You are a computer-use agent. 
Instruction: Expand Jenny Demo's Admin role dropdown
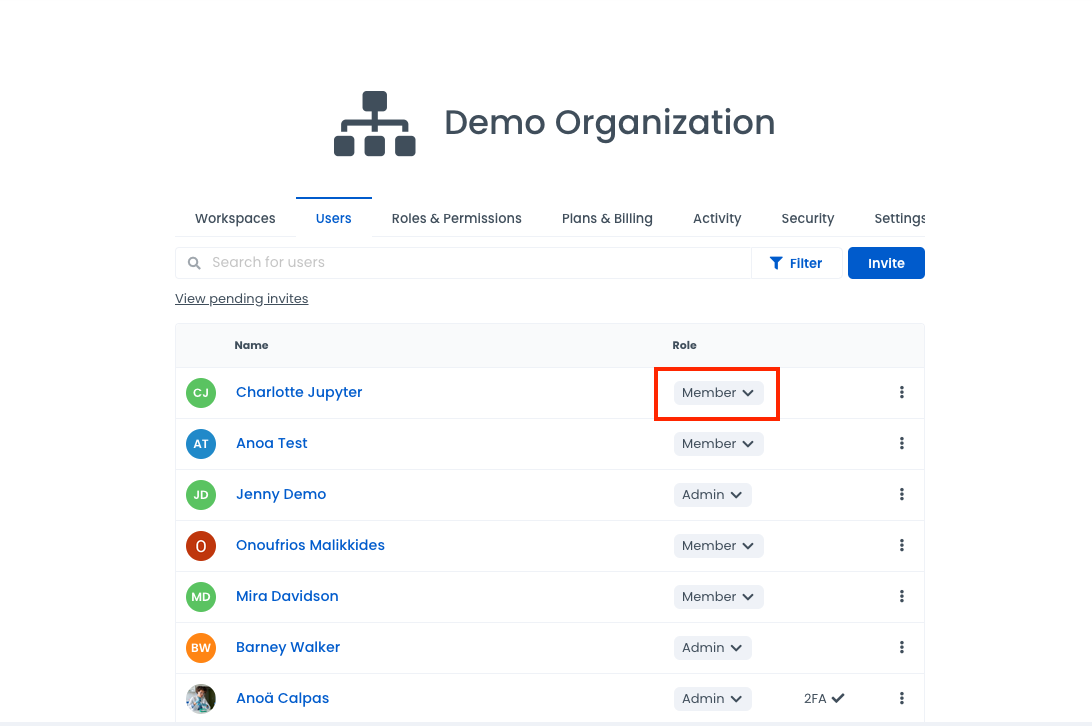(712, 495)
